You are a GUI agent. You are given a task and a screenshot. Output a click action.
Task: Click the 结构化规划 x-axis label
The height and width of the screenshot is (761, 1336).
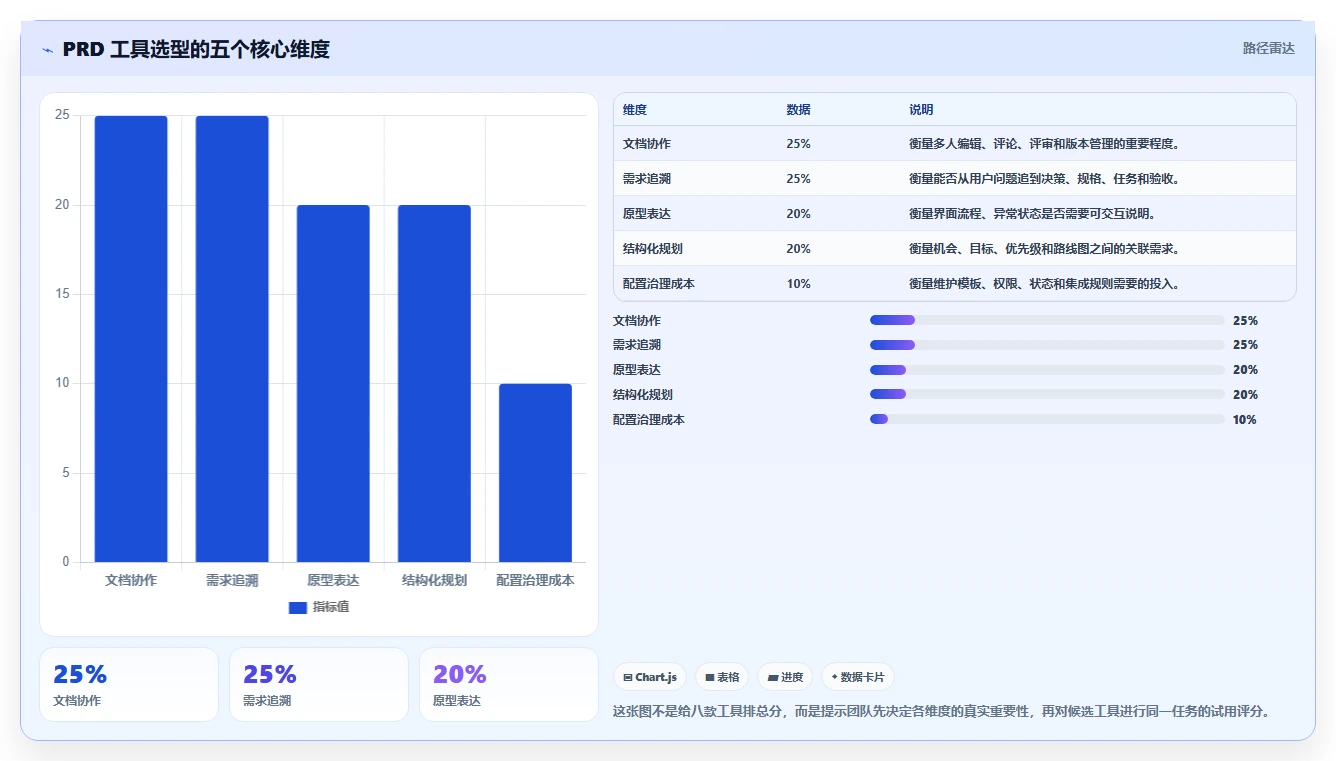click(434, 580)
